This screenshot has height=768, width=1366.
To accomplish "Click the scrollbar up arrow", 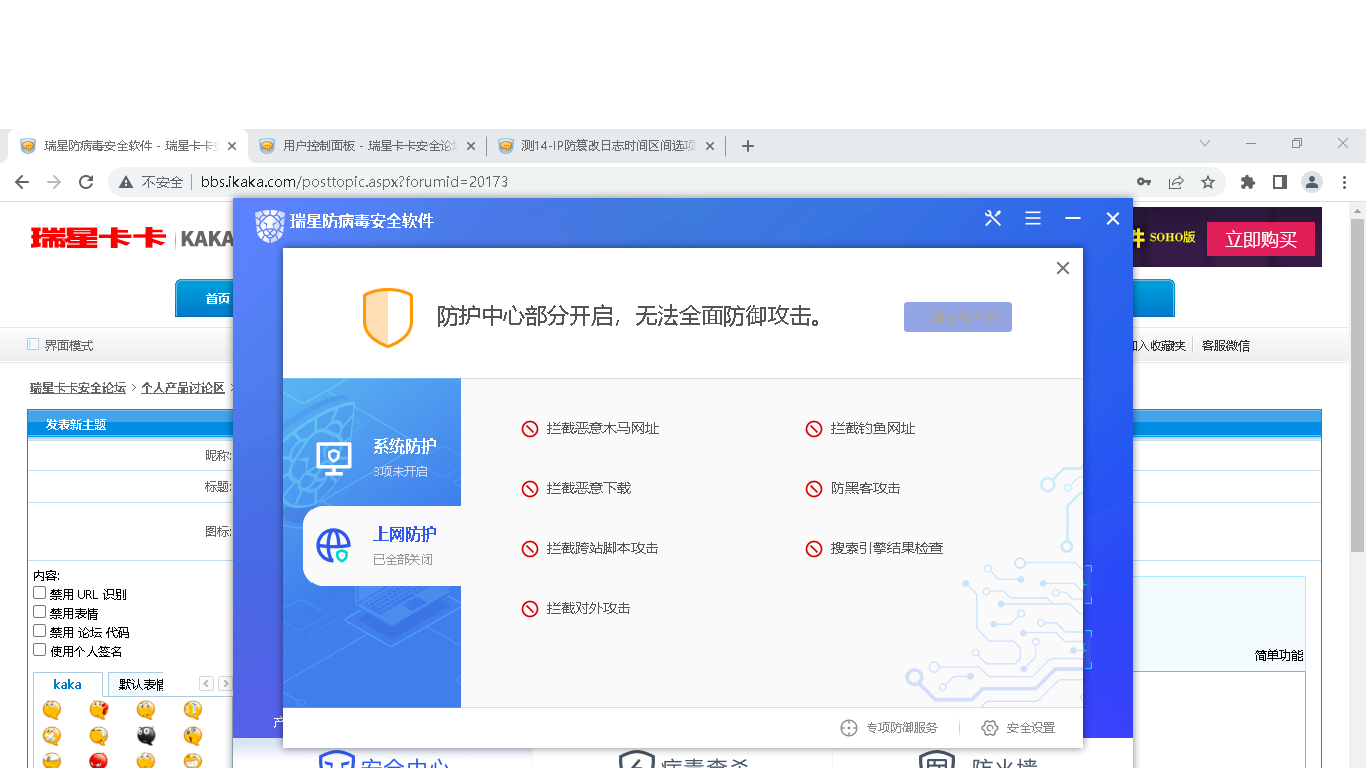I will [x=1357, y=210].
